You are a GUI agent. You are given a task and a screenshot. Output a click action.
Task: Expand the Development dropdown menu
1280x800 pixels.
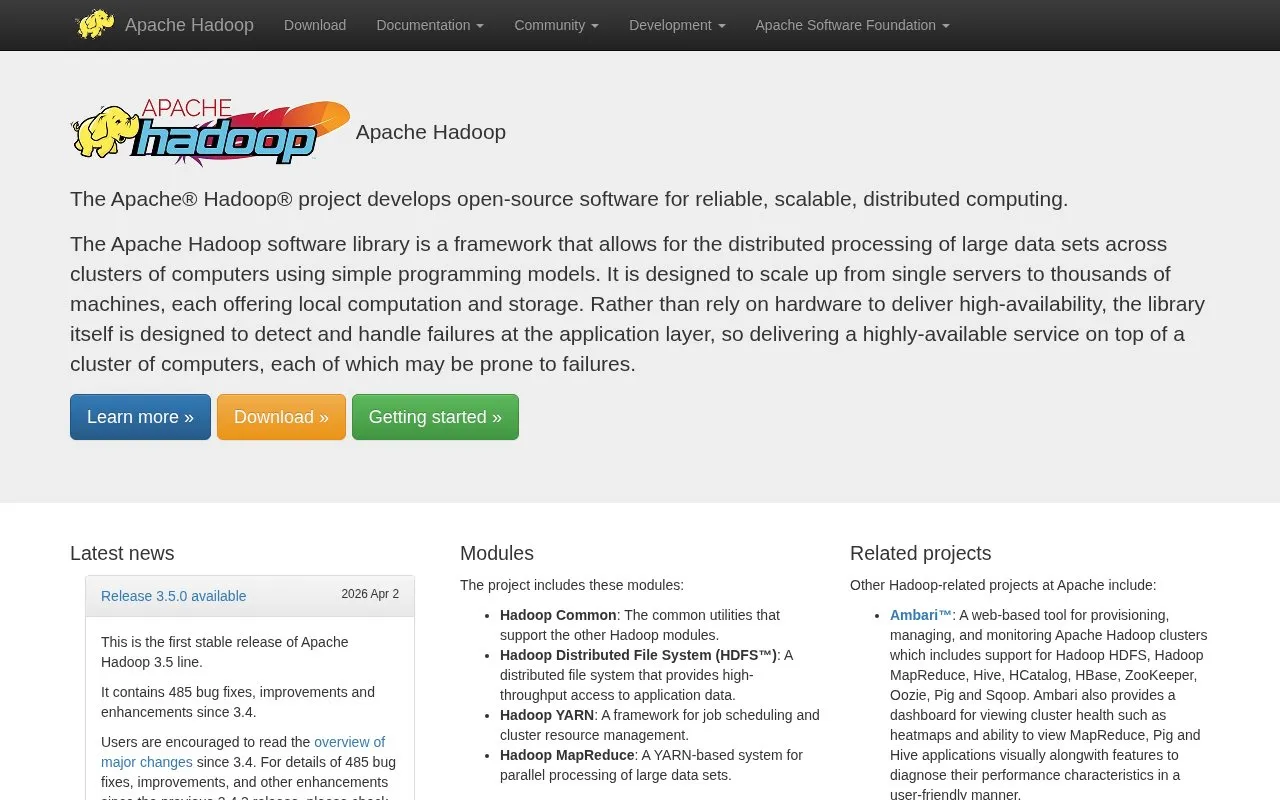tap(677, 25)
